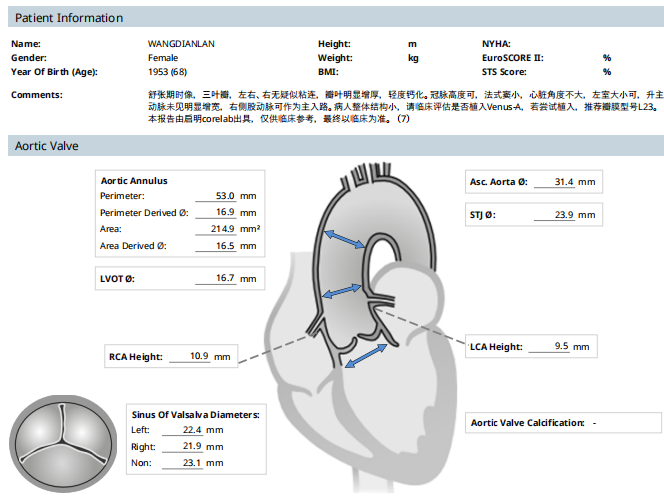Click the top blue arrow on ascending aorta
Screen dimensions: 664x502
349,239
